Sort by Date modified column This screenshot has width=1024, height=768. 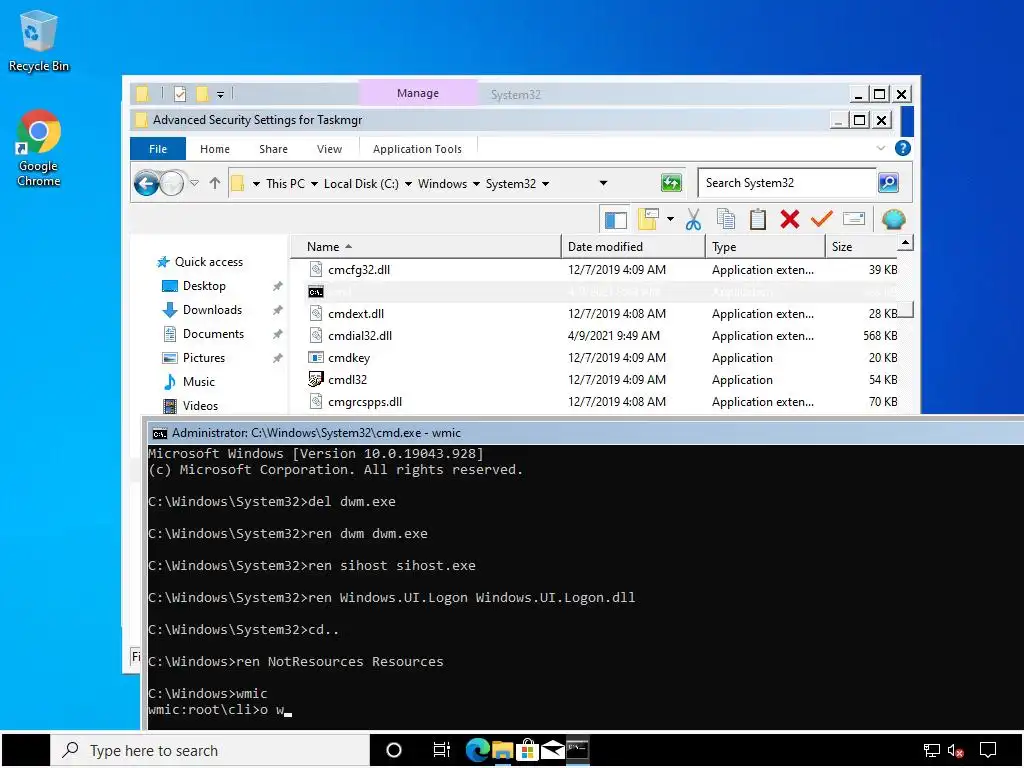(x=633, y=247)
